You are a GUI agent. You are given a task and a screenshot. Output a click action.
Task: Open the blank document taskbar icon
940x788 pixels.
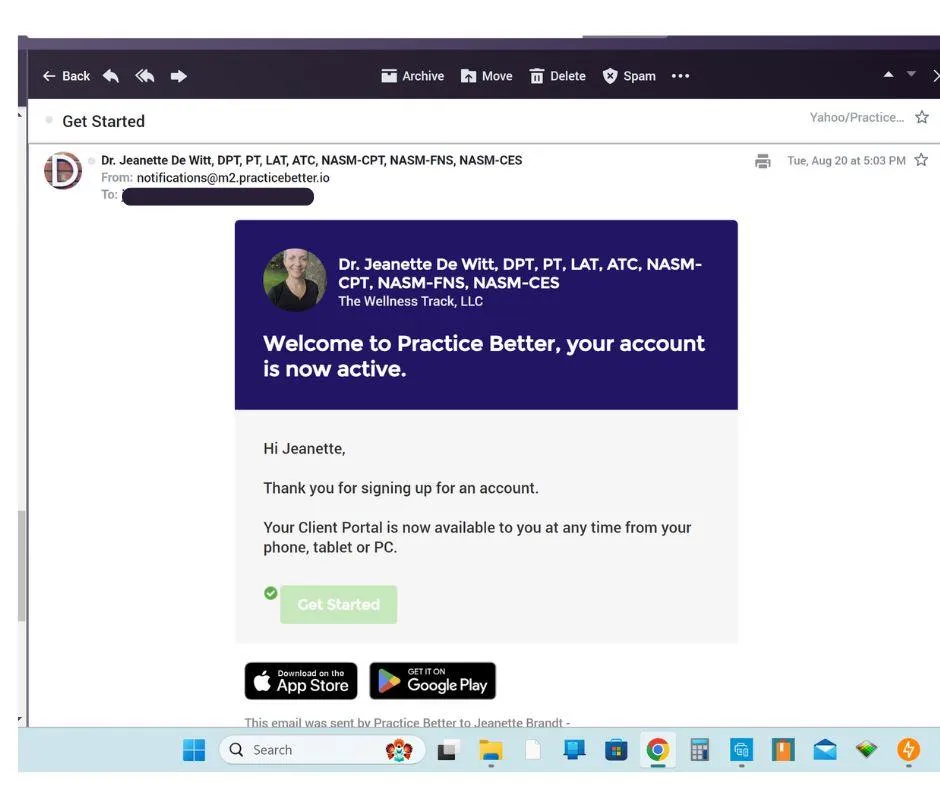click(533, 750)
